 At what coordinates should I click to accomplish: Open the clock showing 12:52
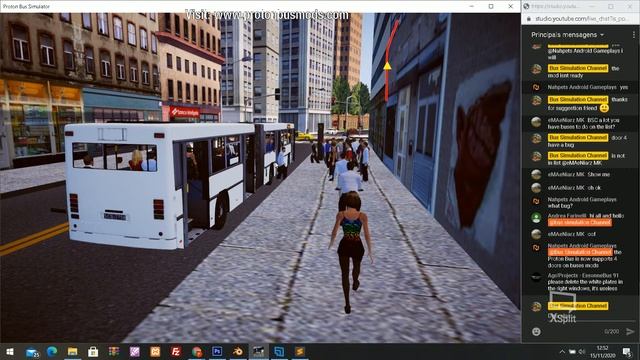pyautogui.click(x=602, y=351)
